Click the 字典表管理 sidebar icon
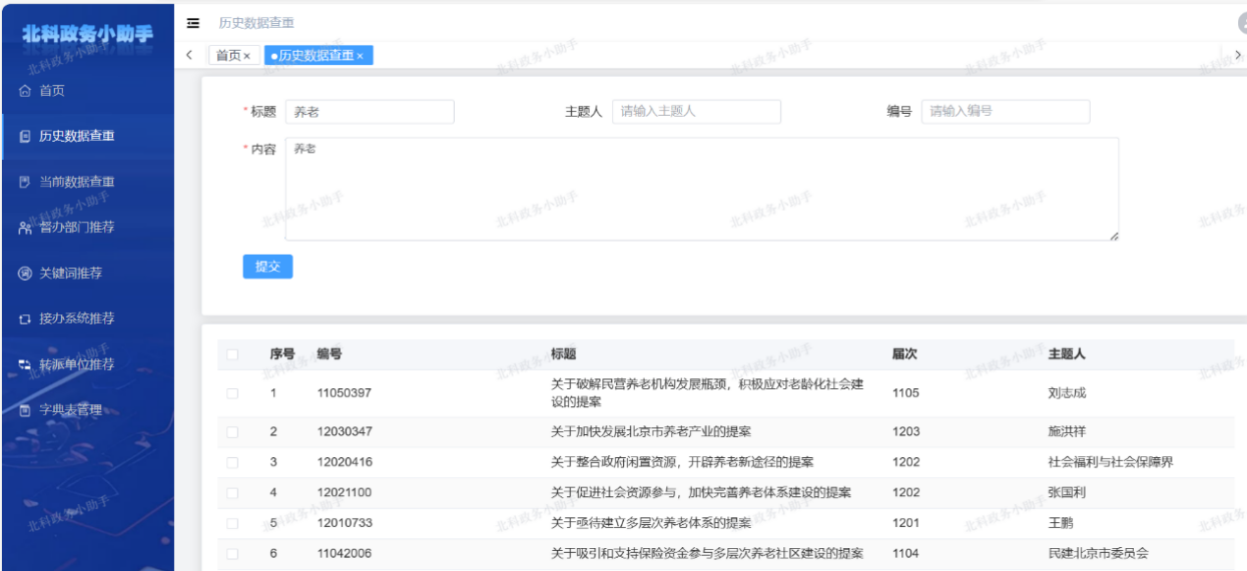Image resolution: width=1247 pixels, height=571 pixels. [26, 410]
